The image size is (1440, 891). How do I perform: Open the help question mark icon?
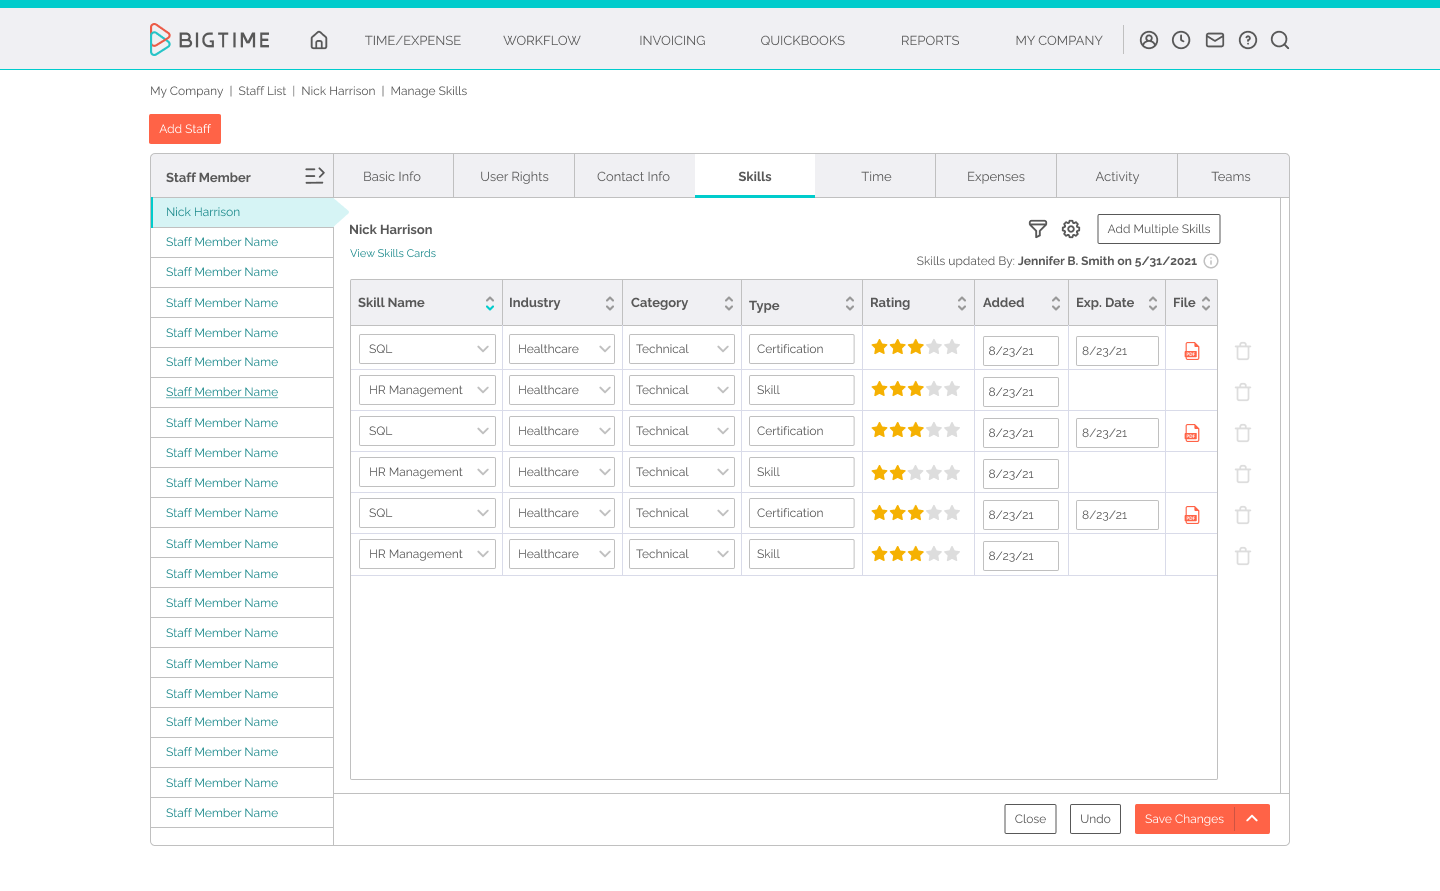coord(1248,40)
